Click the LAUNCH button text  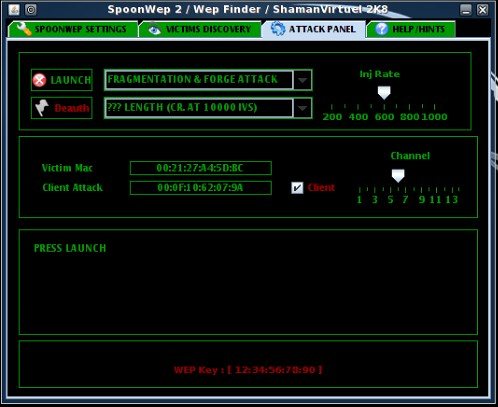pyautogui.click(x=71, y=80)
